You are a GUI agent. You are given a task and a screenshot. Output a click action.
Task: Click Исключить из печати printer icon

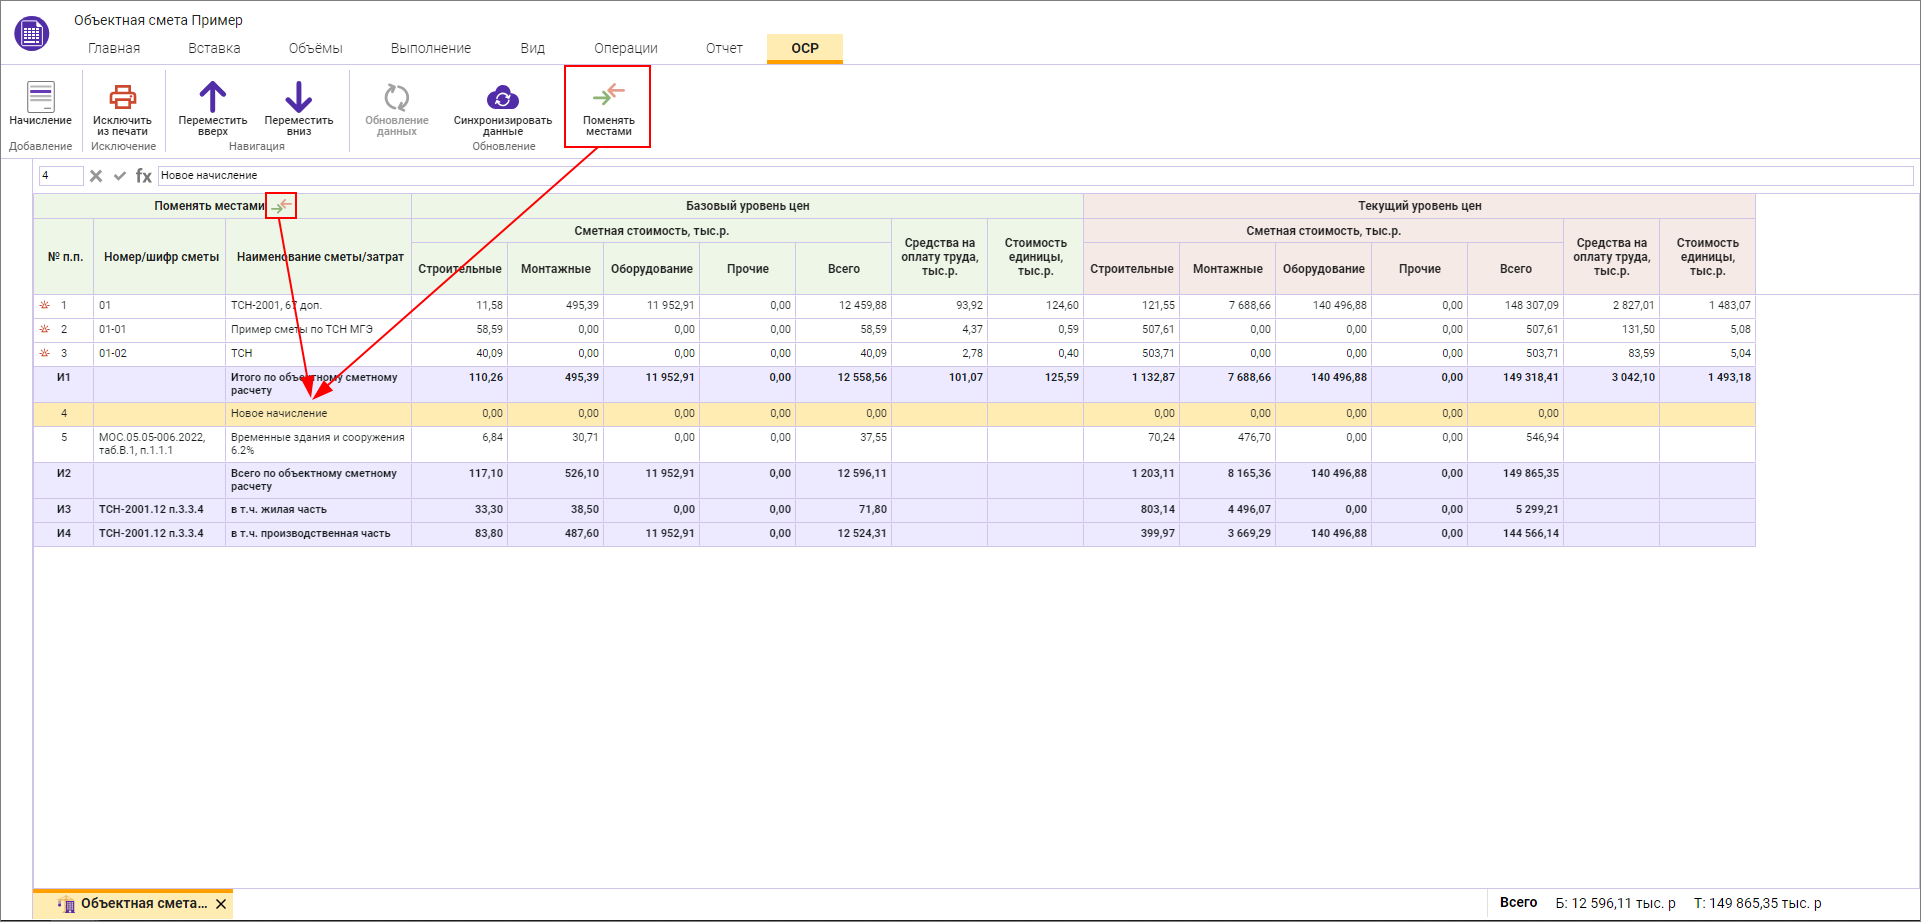(x=123, y=97)
